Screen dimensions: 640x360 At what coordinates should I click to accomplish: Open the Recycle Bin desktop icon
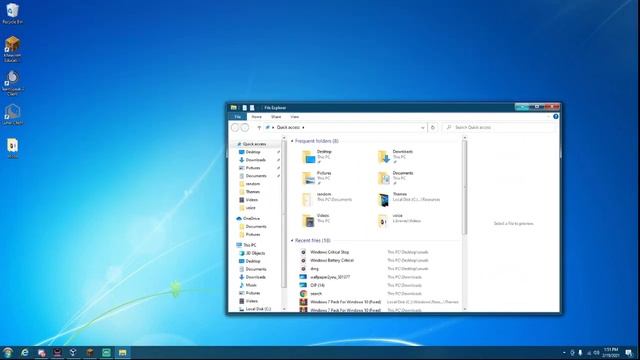[12, 13]
